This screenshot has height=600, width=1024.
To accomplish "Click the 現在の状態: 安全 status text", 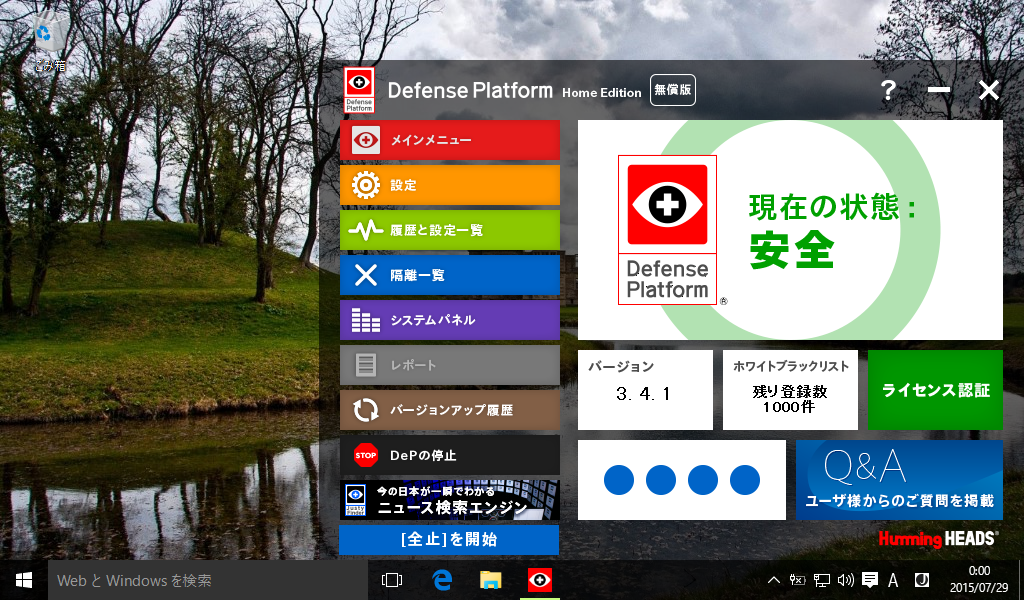I will coord(833,230).
